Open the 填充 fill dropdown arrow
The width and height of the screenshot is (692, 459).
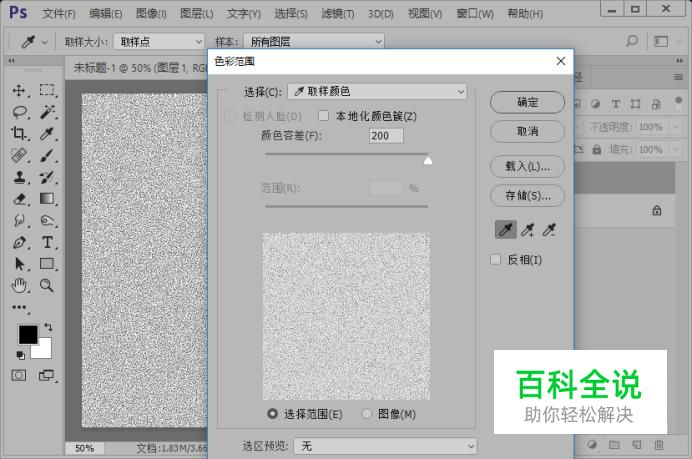[x=675, y=150]
